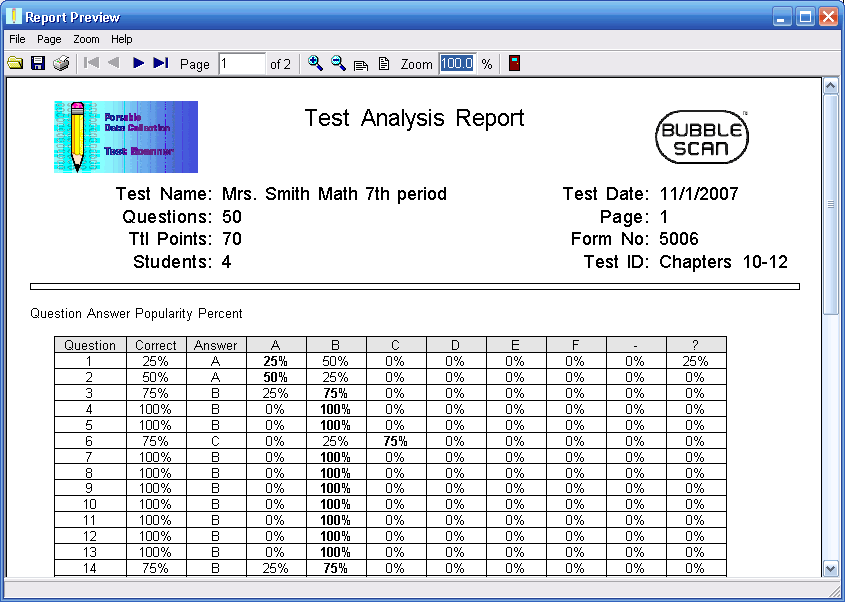Click the Test ID 'Chapters 10-12'
This screenshot has width=845, height=602.
pos(723,262)
